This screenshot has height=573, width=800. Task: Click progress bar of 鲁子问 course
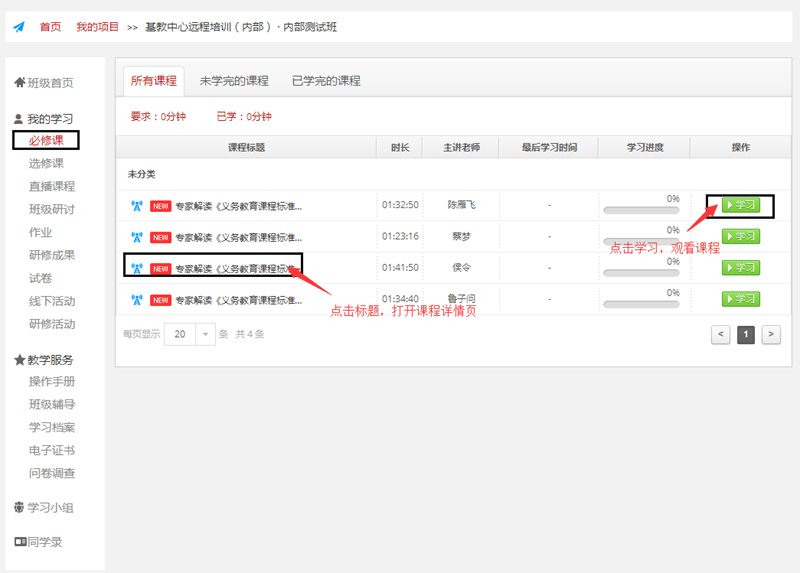(641, 304)
